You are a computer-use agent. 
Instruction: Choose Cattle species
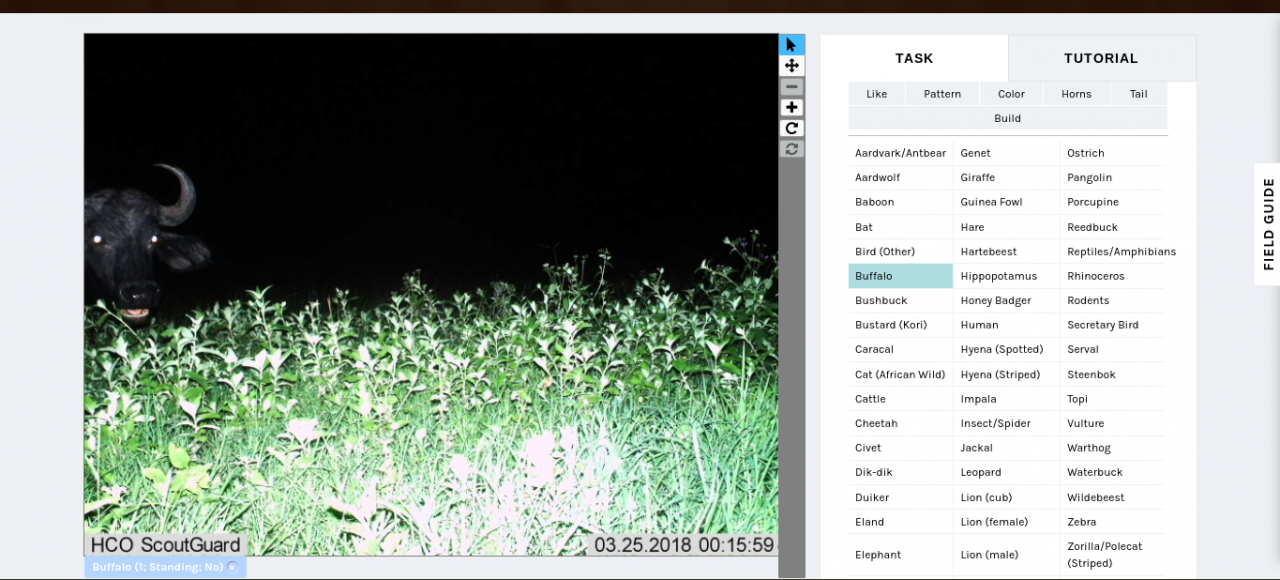tap(900, 399)
